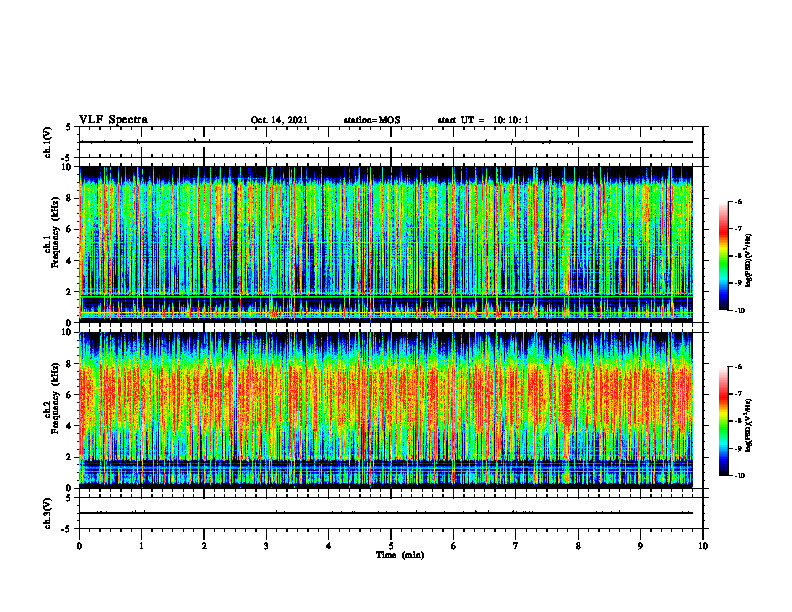Click time axis tick label "7"
792x612 pixels.
516,546
